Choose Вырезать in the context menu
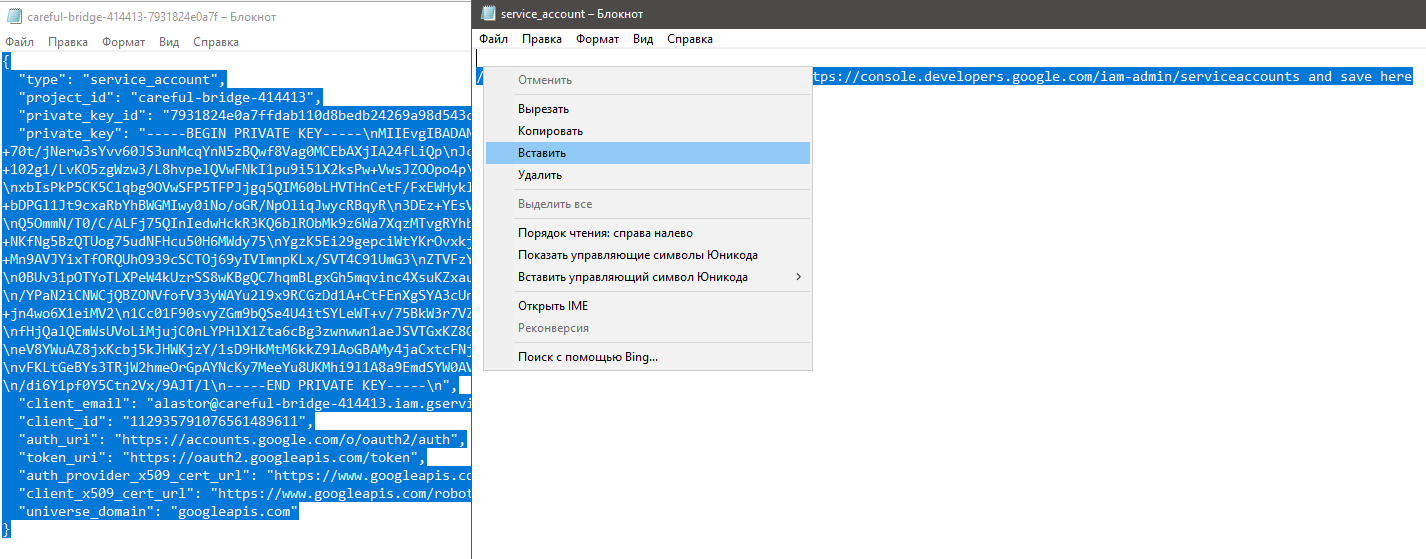The height and width of the screenshot is (559, 1426). coord(648,109)
